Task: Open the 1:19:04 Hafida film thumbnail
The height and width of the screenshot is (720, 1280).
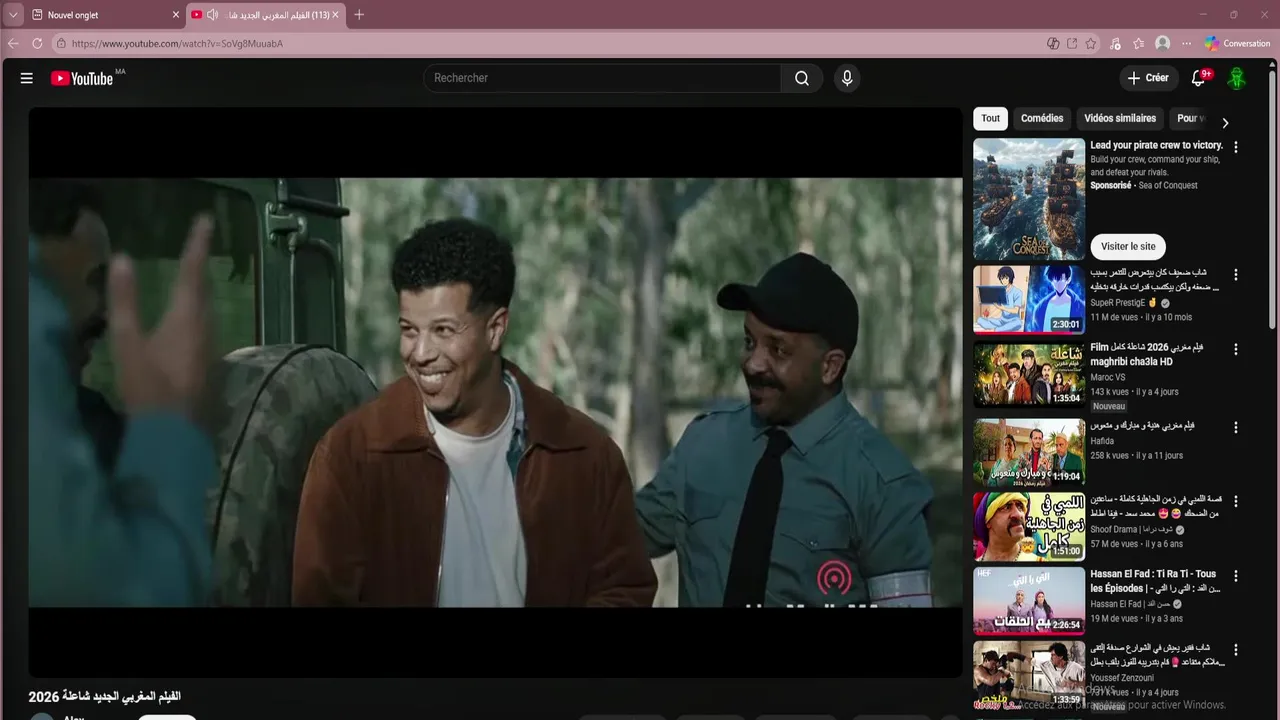Action: [x=1029, y=451]
